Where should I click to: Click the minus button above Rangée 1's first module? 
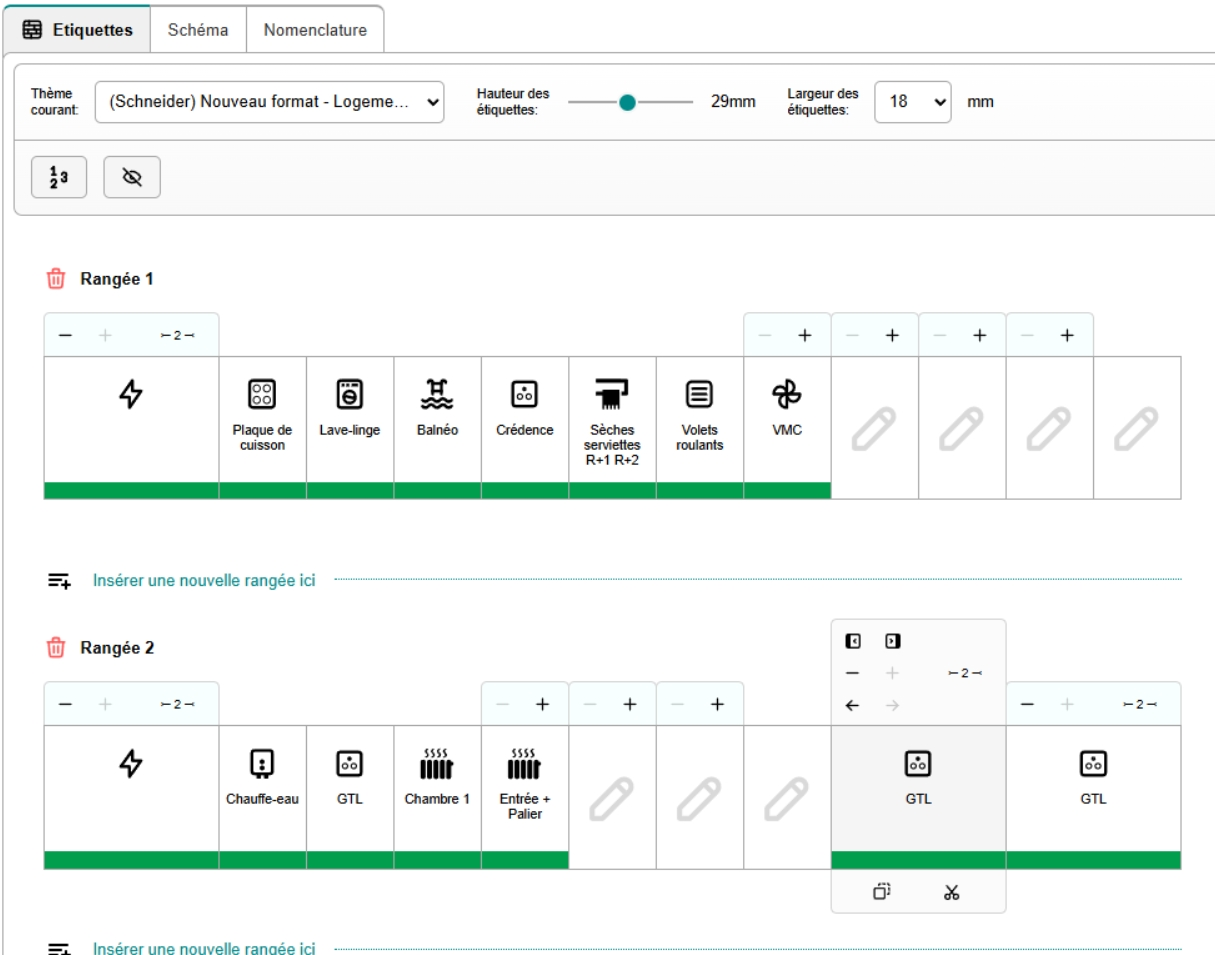click(x=65, y=336)
